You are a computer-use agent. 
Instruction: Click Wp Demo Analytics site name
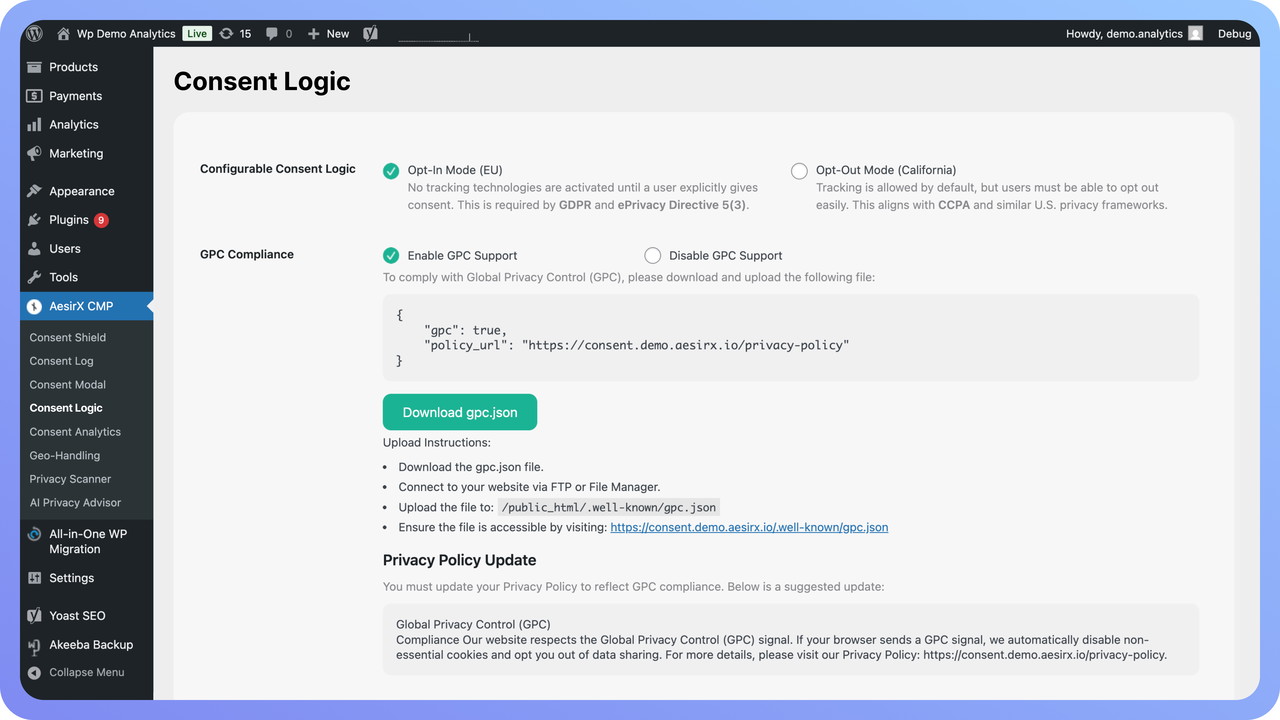(126, 33)
